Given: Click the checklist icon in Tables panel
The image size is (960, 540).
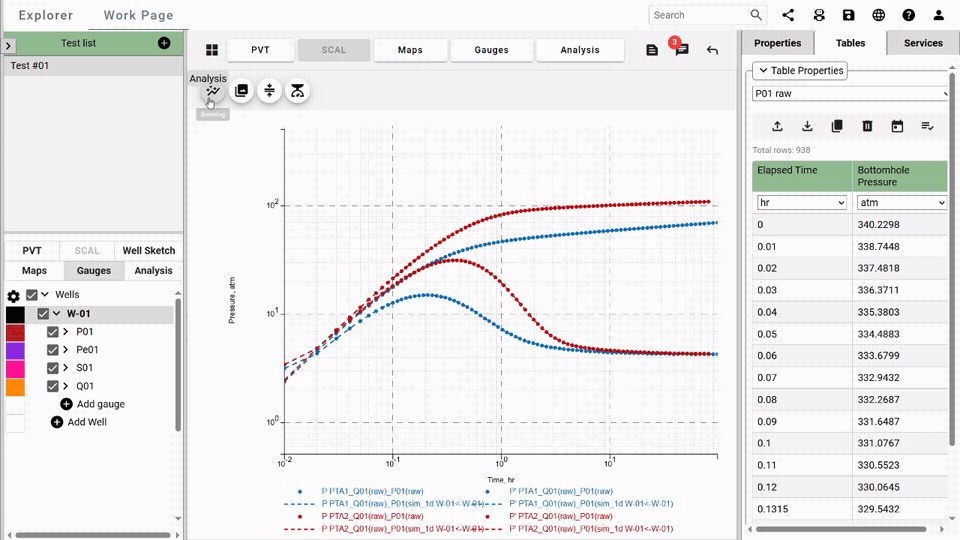Looking at the screenshot, I should click(x=927, y=126).
